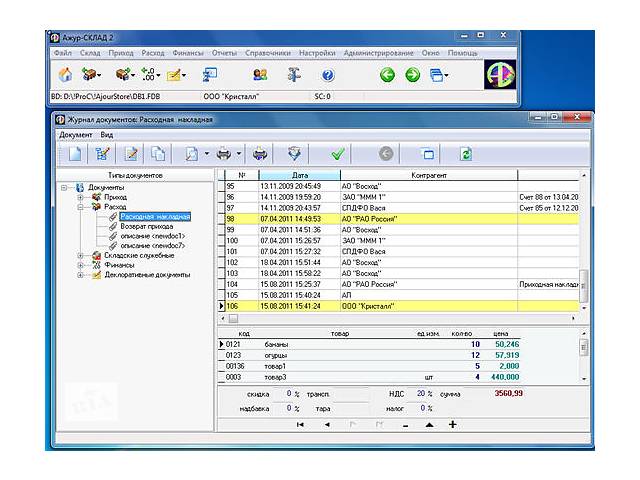Open help via blue question mark icon
The width and height of the screenshot is (640, 480).
tap(328, 75)
